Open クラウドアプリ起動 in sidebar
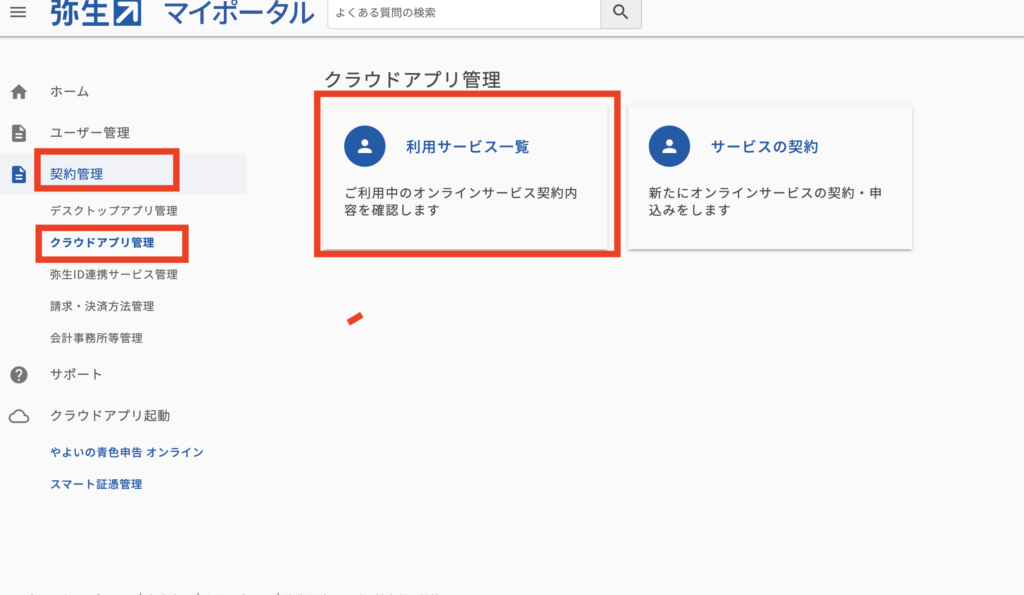 point(110,416)
